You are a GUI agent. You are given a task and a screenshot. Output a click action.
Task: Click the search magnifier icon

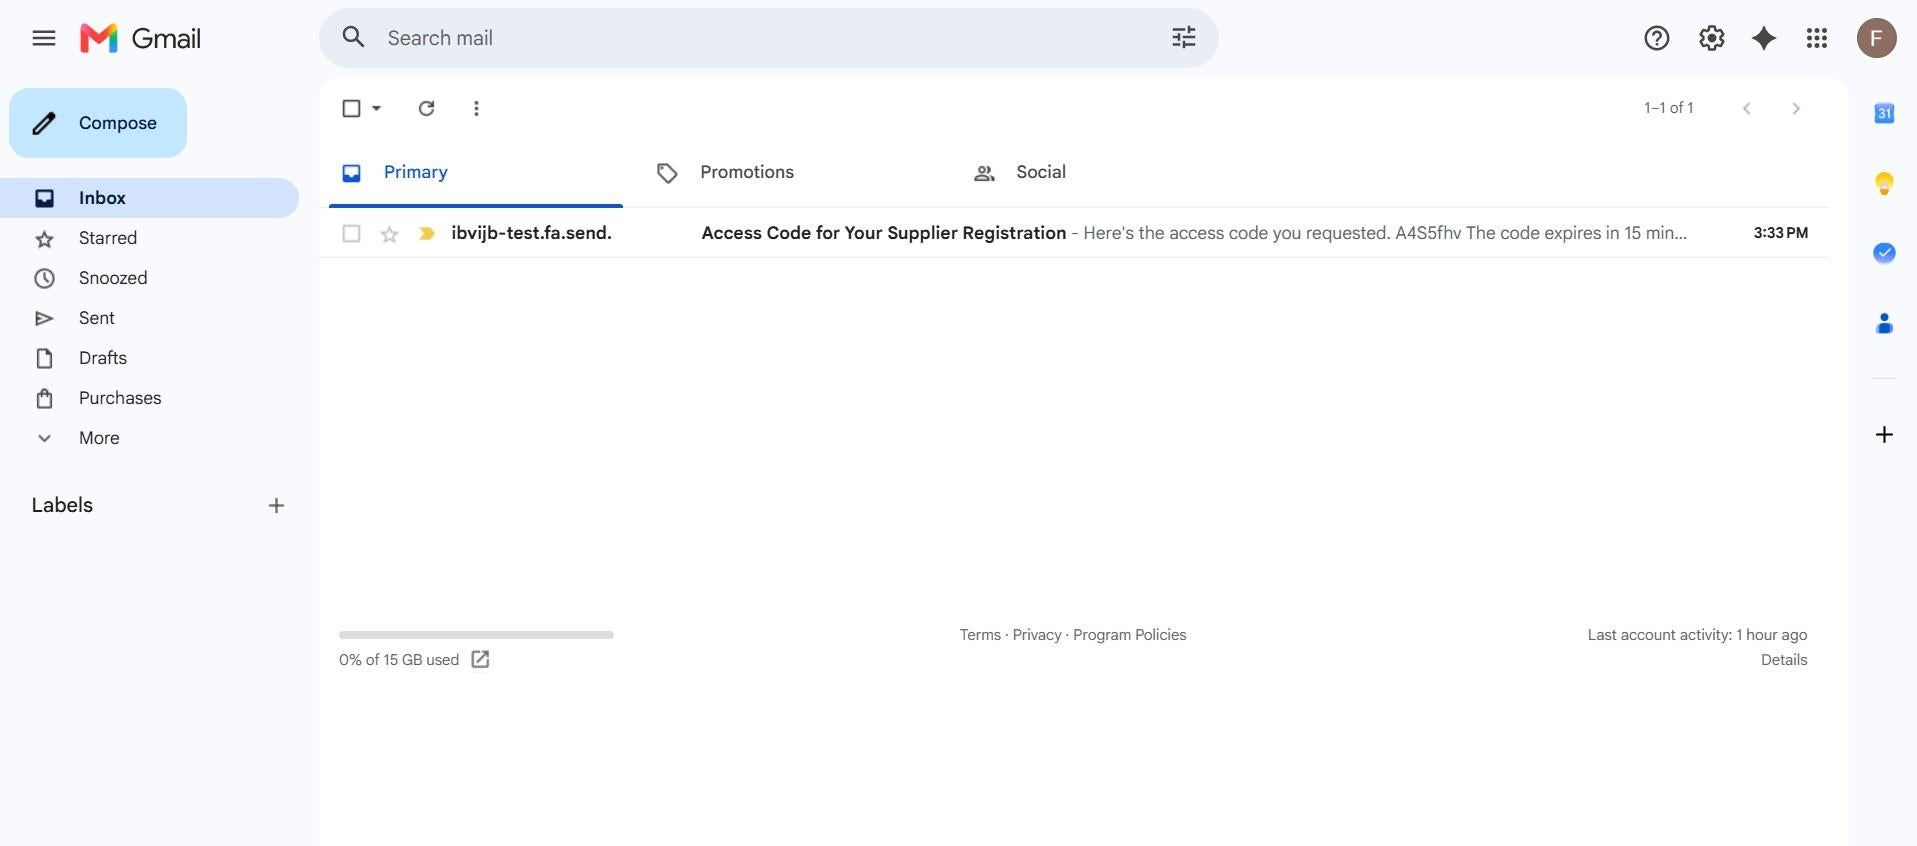(353, 38)
